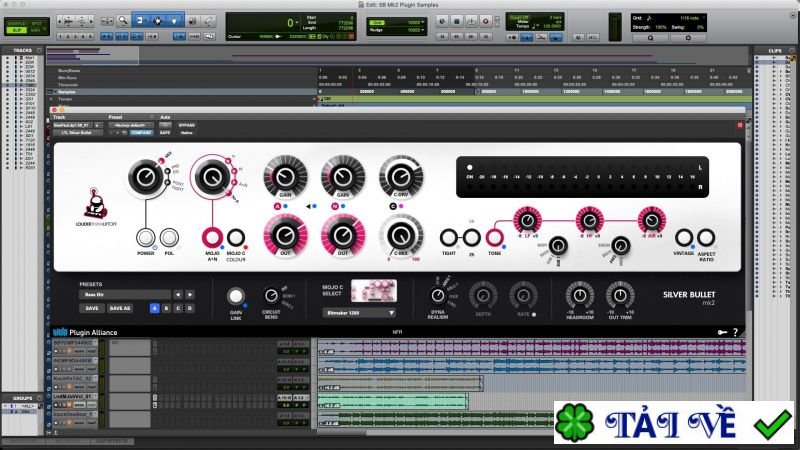This screenshot has width=800, height=450.
Task: Open the factory default preset dropdown
Action: [x=131, y=125]
